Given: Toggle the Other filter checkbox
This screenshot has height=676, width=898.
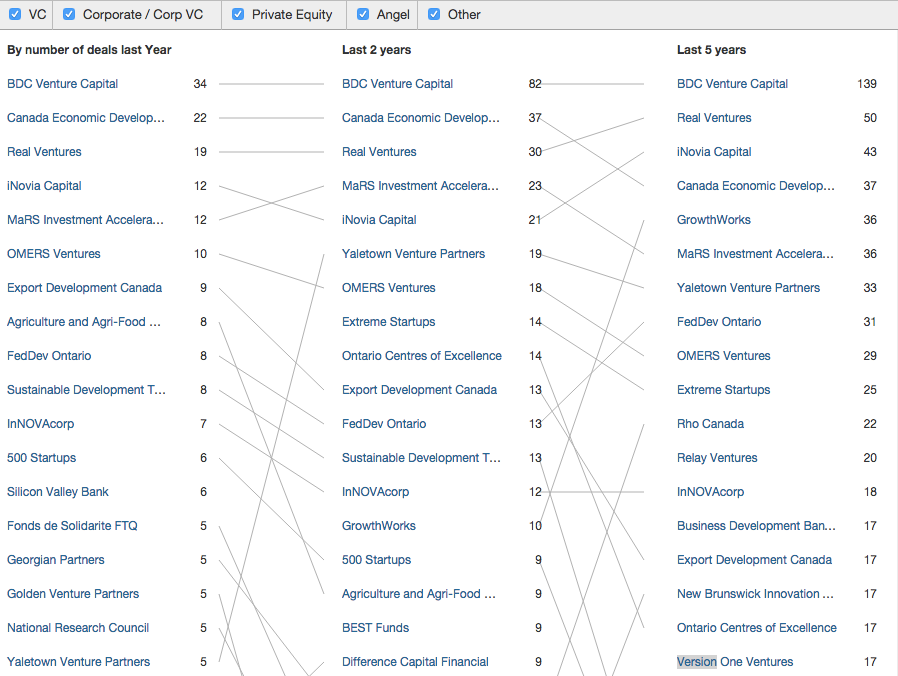Looking at the screenshot, I should pyautogui.click(x=434, y=15).
